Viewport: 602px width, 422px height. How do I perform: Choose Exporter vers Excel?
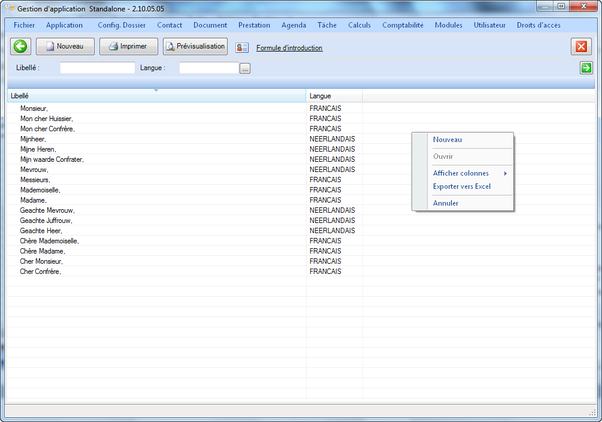pyautogui.click(x=461, y=186)
